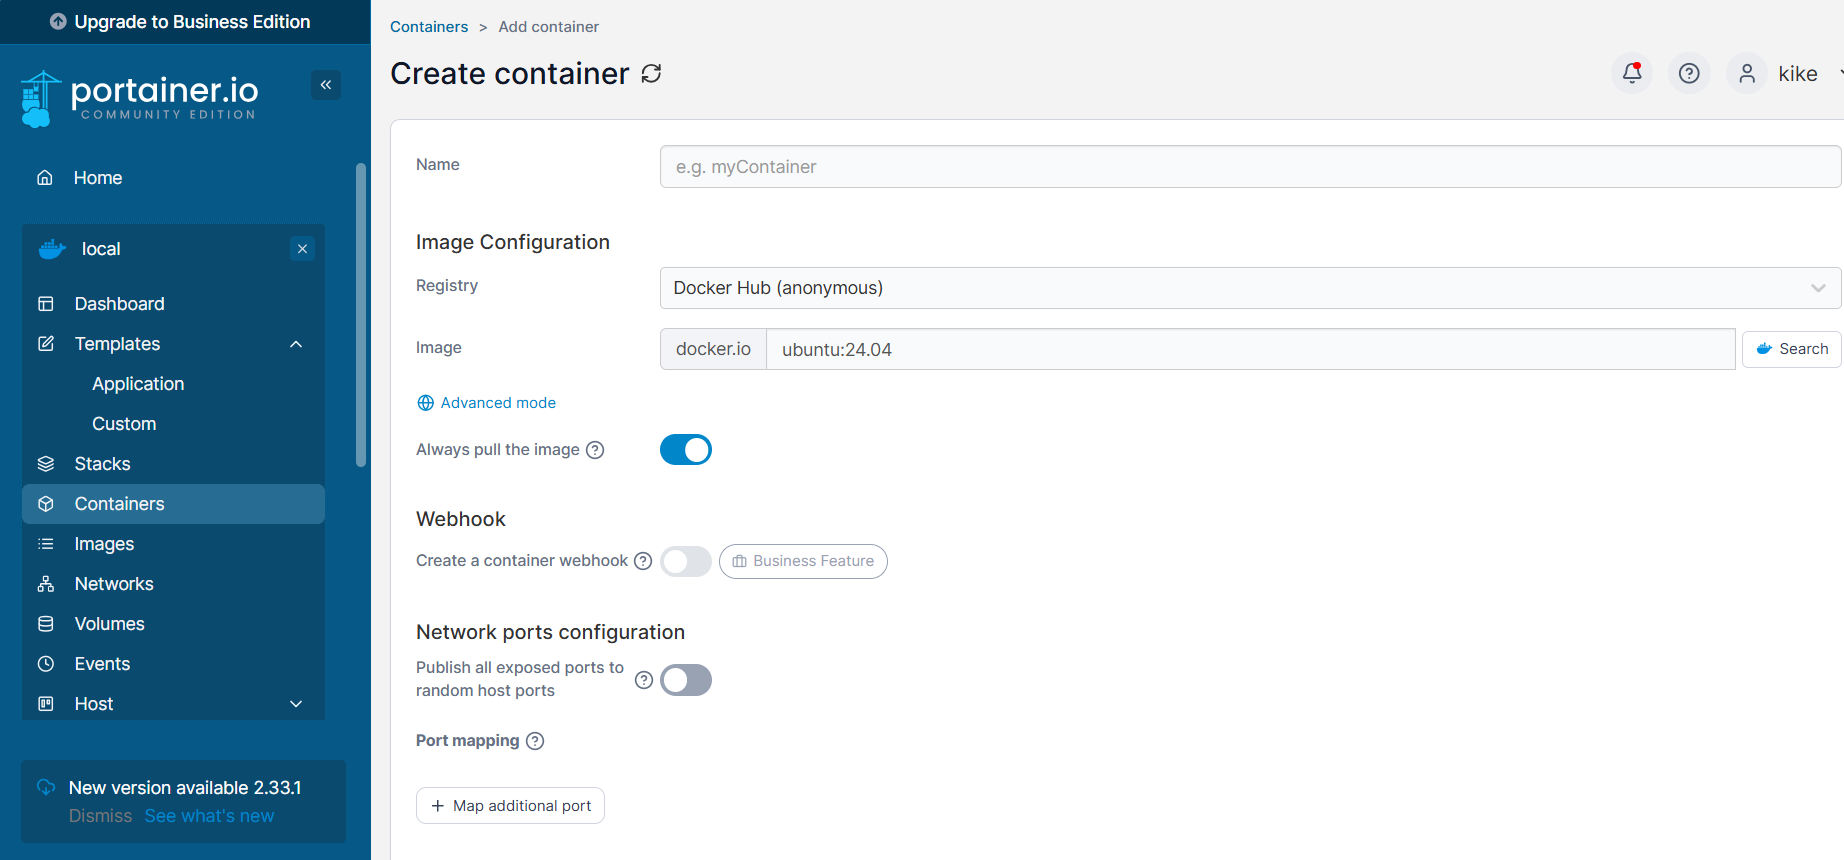Viewport: 1844px width, 860px height.
Task: Enable publish all exposed ports toggle
Action: point(686,680)
